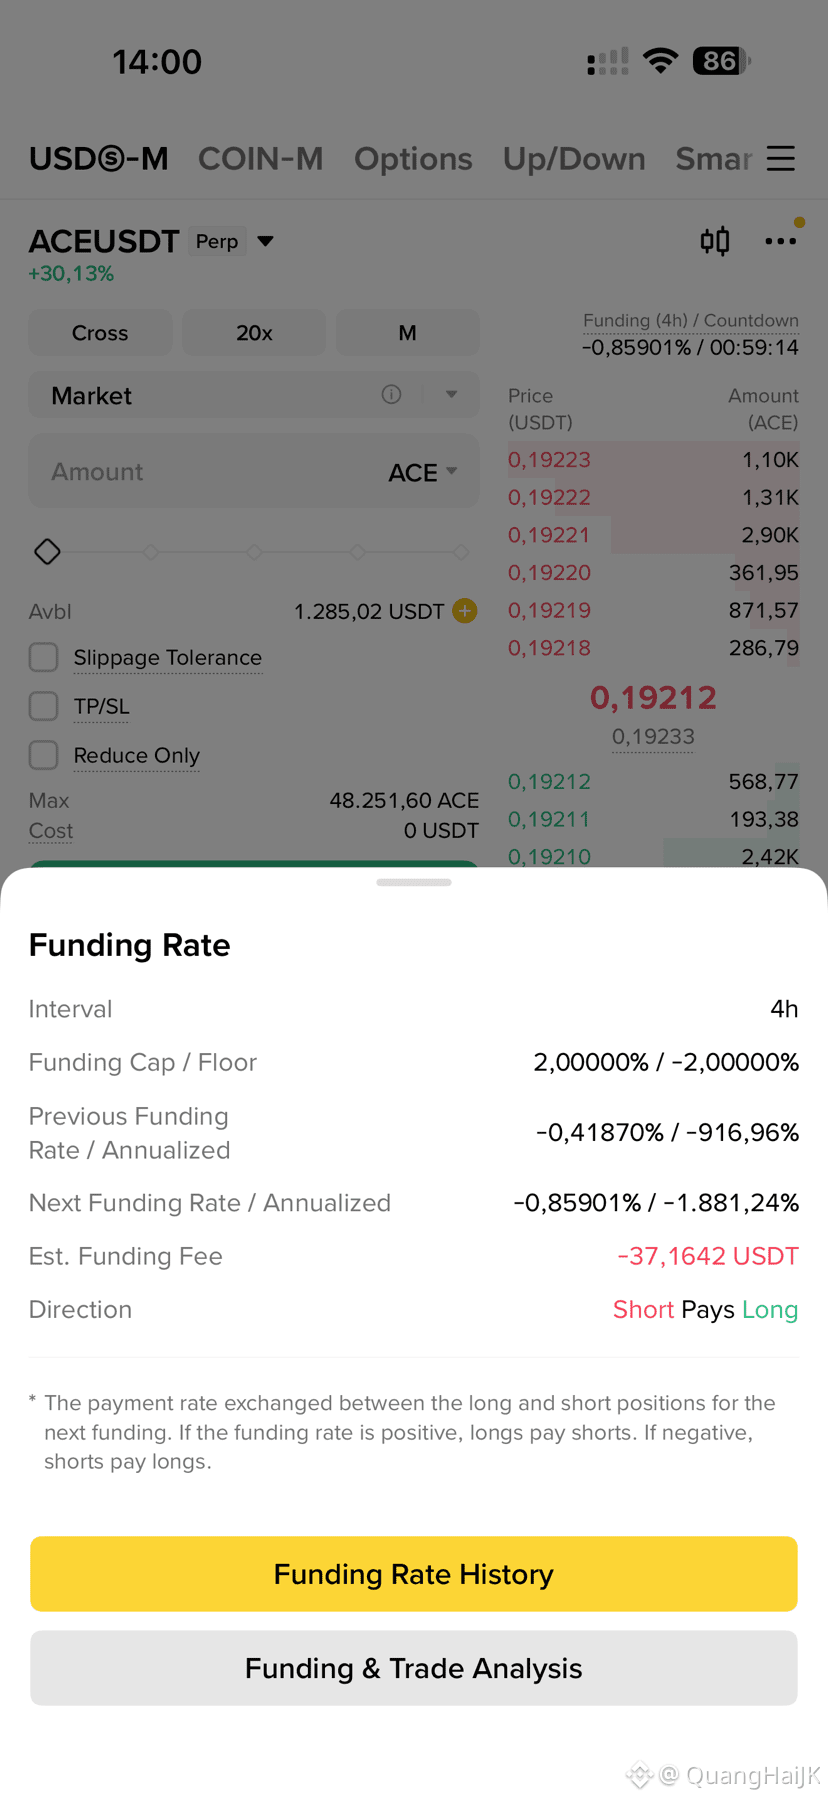Tick the TP/SL checkbox

(x=44, y=706)
